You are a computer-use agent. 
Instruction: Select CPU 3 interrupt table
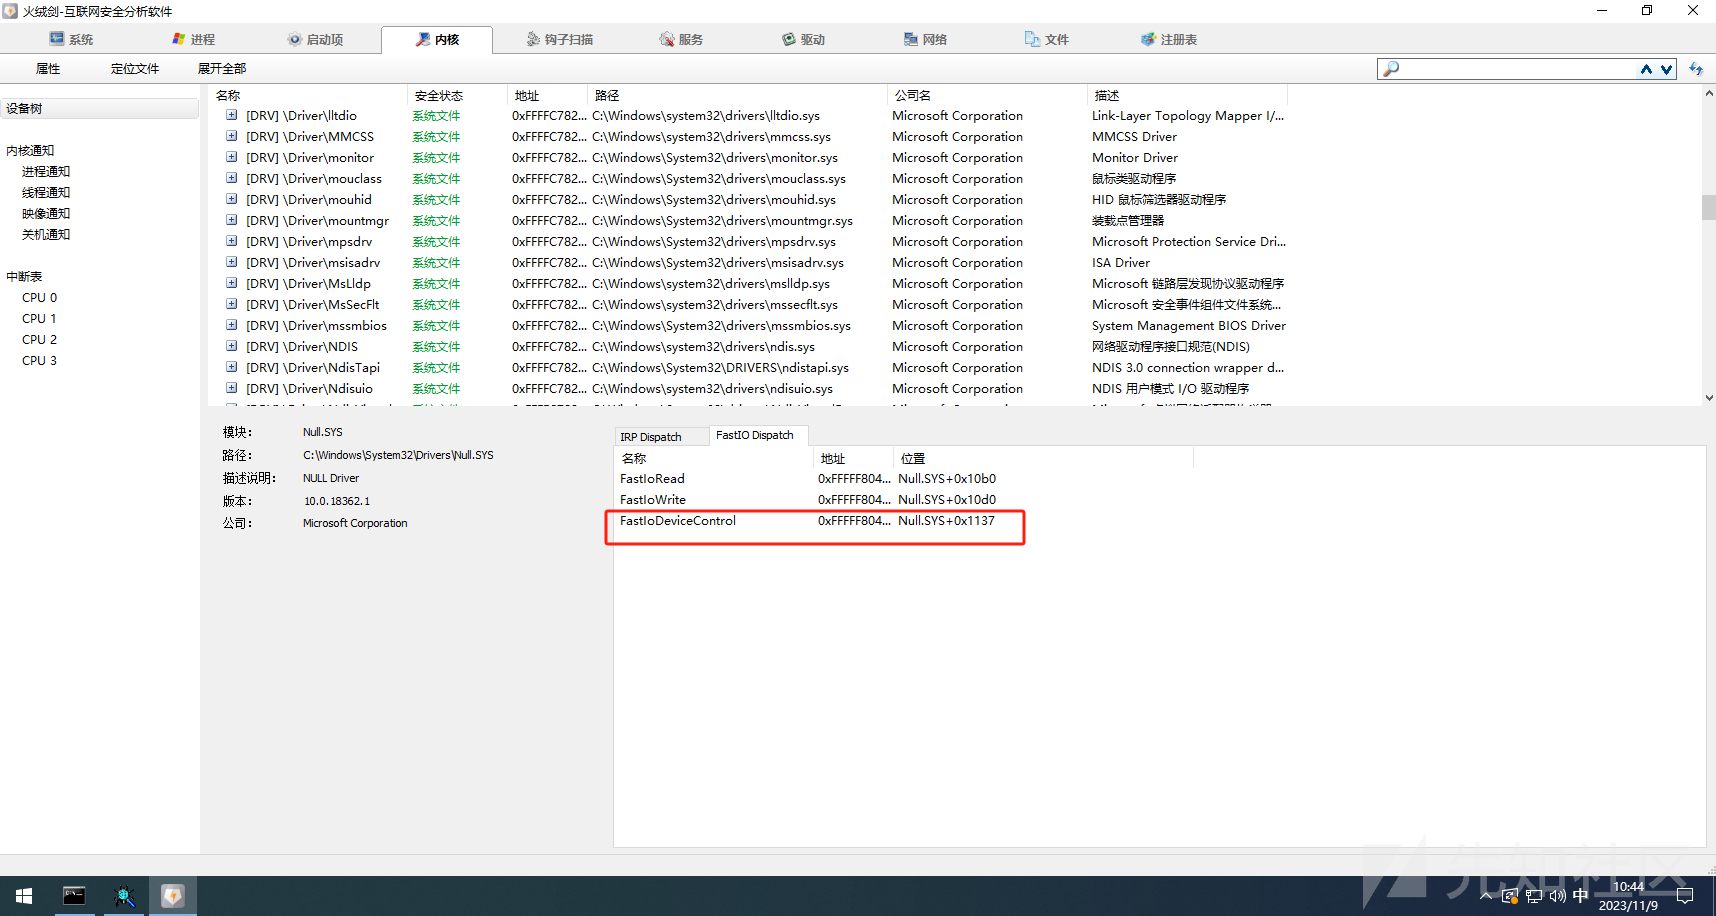[x=39, y=361]
